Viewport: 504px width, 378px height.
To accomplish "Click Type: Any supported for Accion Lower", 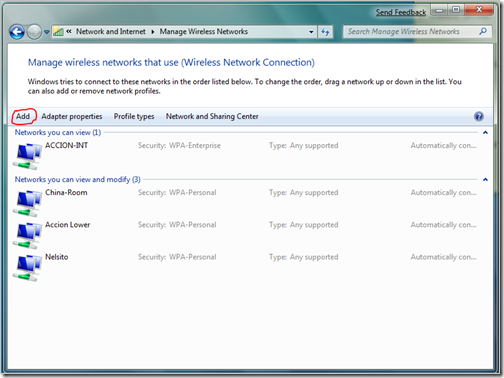I will [x=304, y=225].
